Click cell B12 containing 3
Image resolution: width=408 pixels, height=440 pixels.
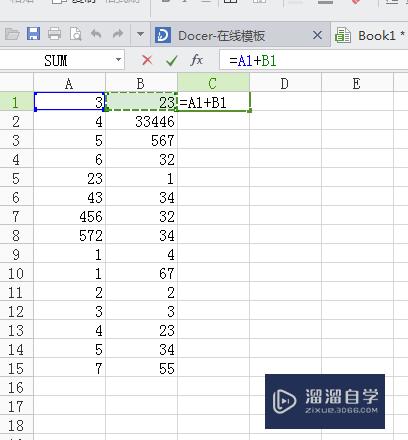click(141, 310)
